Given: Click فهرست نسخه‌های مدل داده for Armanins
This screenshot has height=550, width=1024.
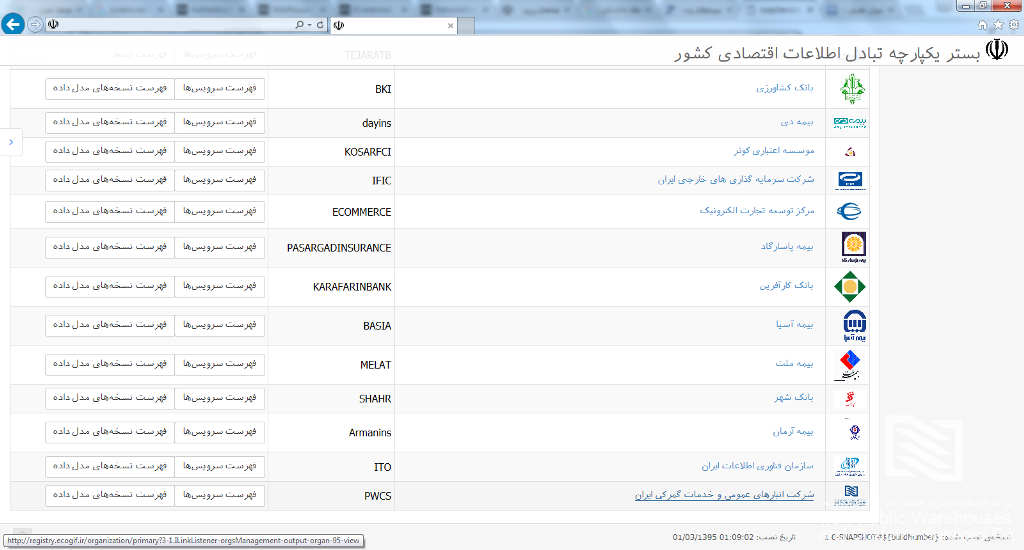Looking at the screenshot, I should click(x=110, y=432).
